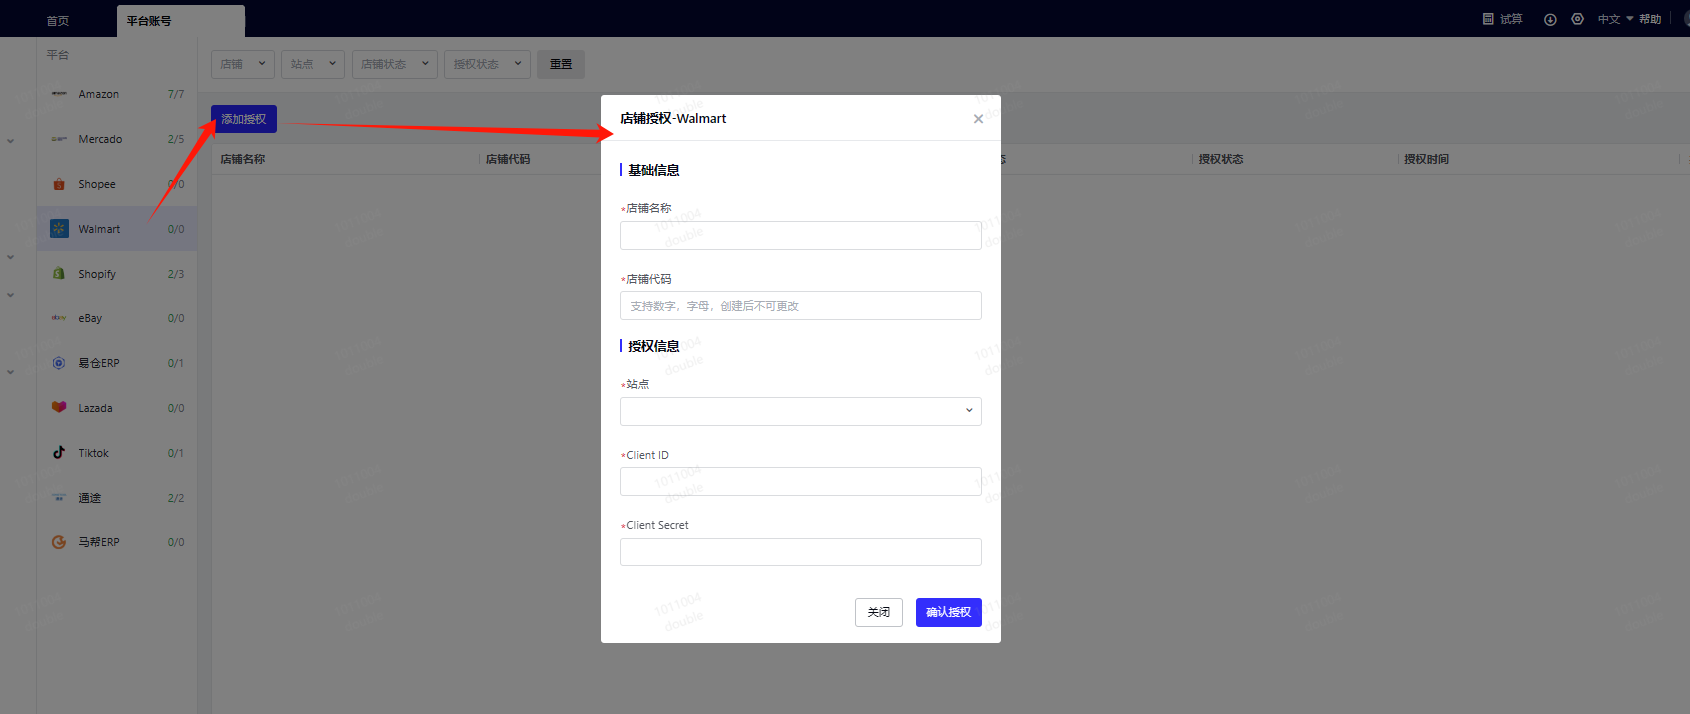Image resolution: width=1690 pixels, height=714 pixels.
Task: Click the 确认授权 button
Action: (949, 612)
